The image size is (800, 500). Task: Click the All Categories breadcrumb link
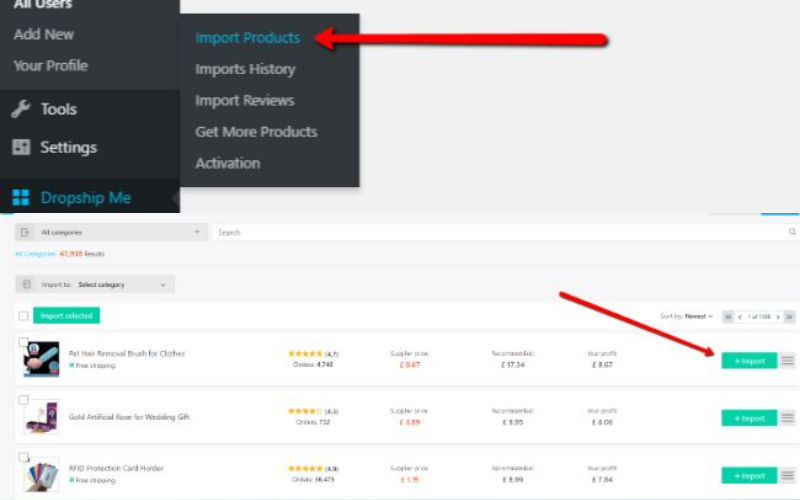click(x=35, y=254)
